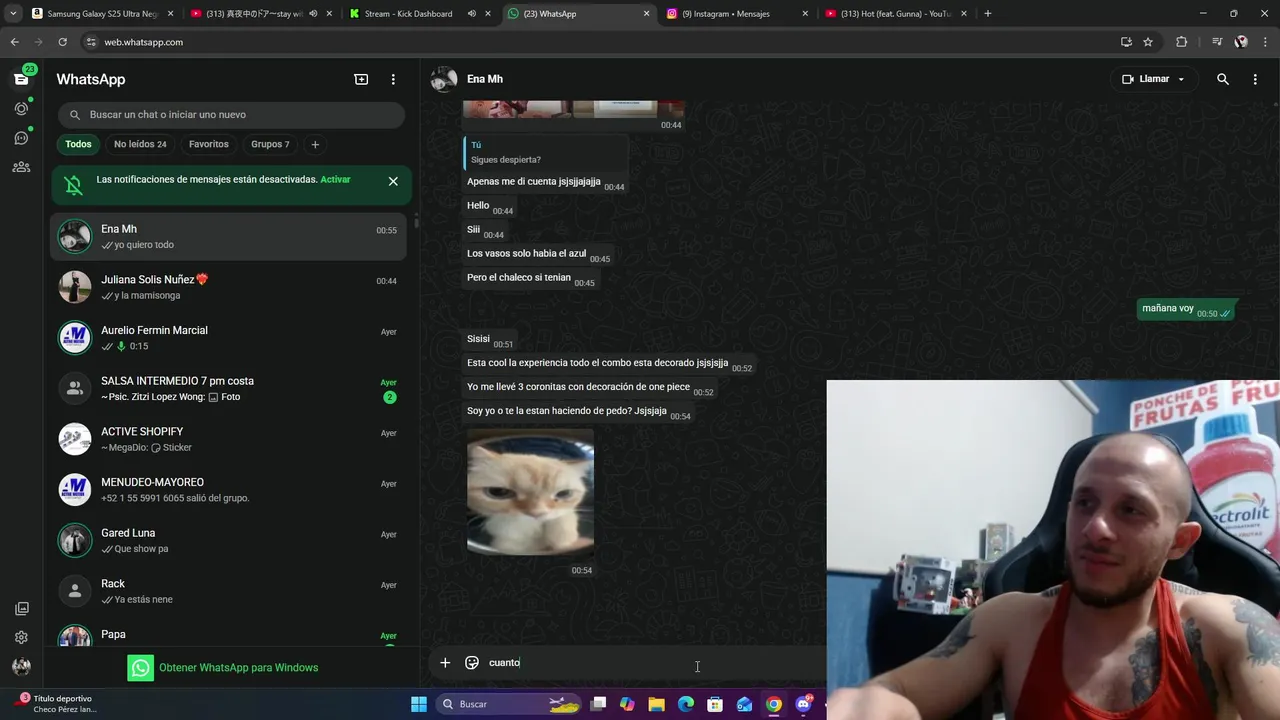
Task: Mute the Kick Dashboard tab audio icon
Action: pos(472,14)
